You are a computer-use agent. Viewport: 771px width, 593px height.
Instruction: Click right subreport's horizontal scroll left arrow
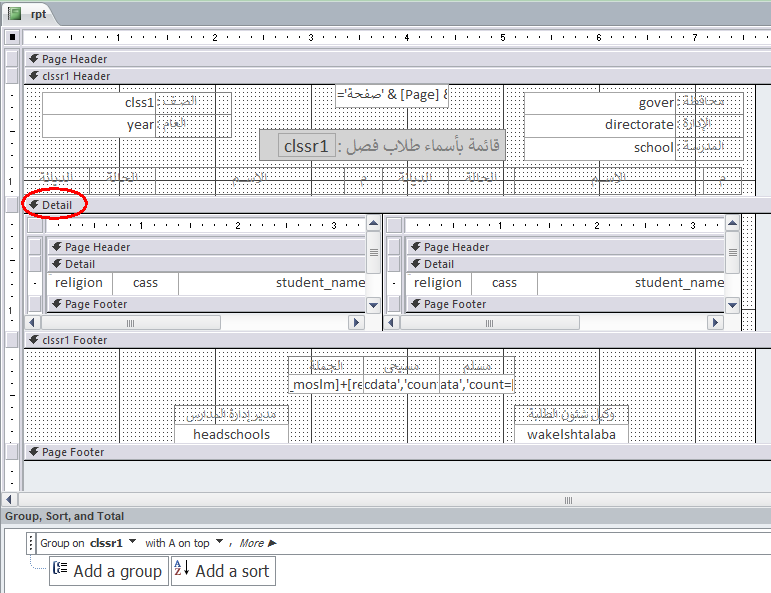click(391, 323)
